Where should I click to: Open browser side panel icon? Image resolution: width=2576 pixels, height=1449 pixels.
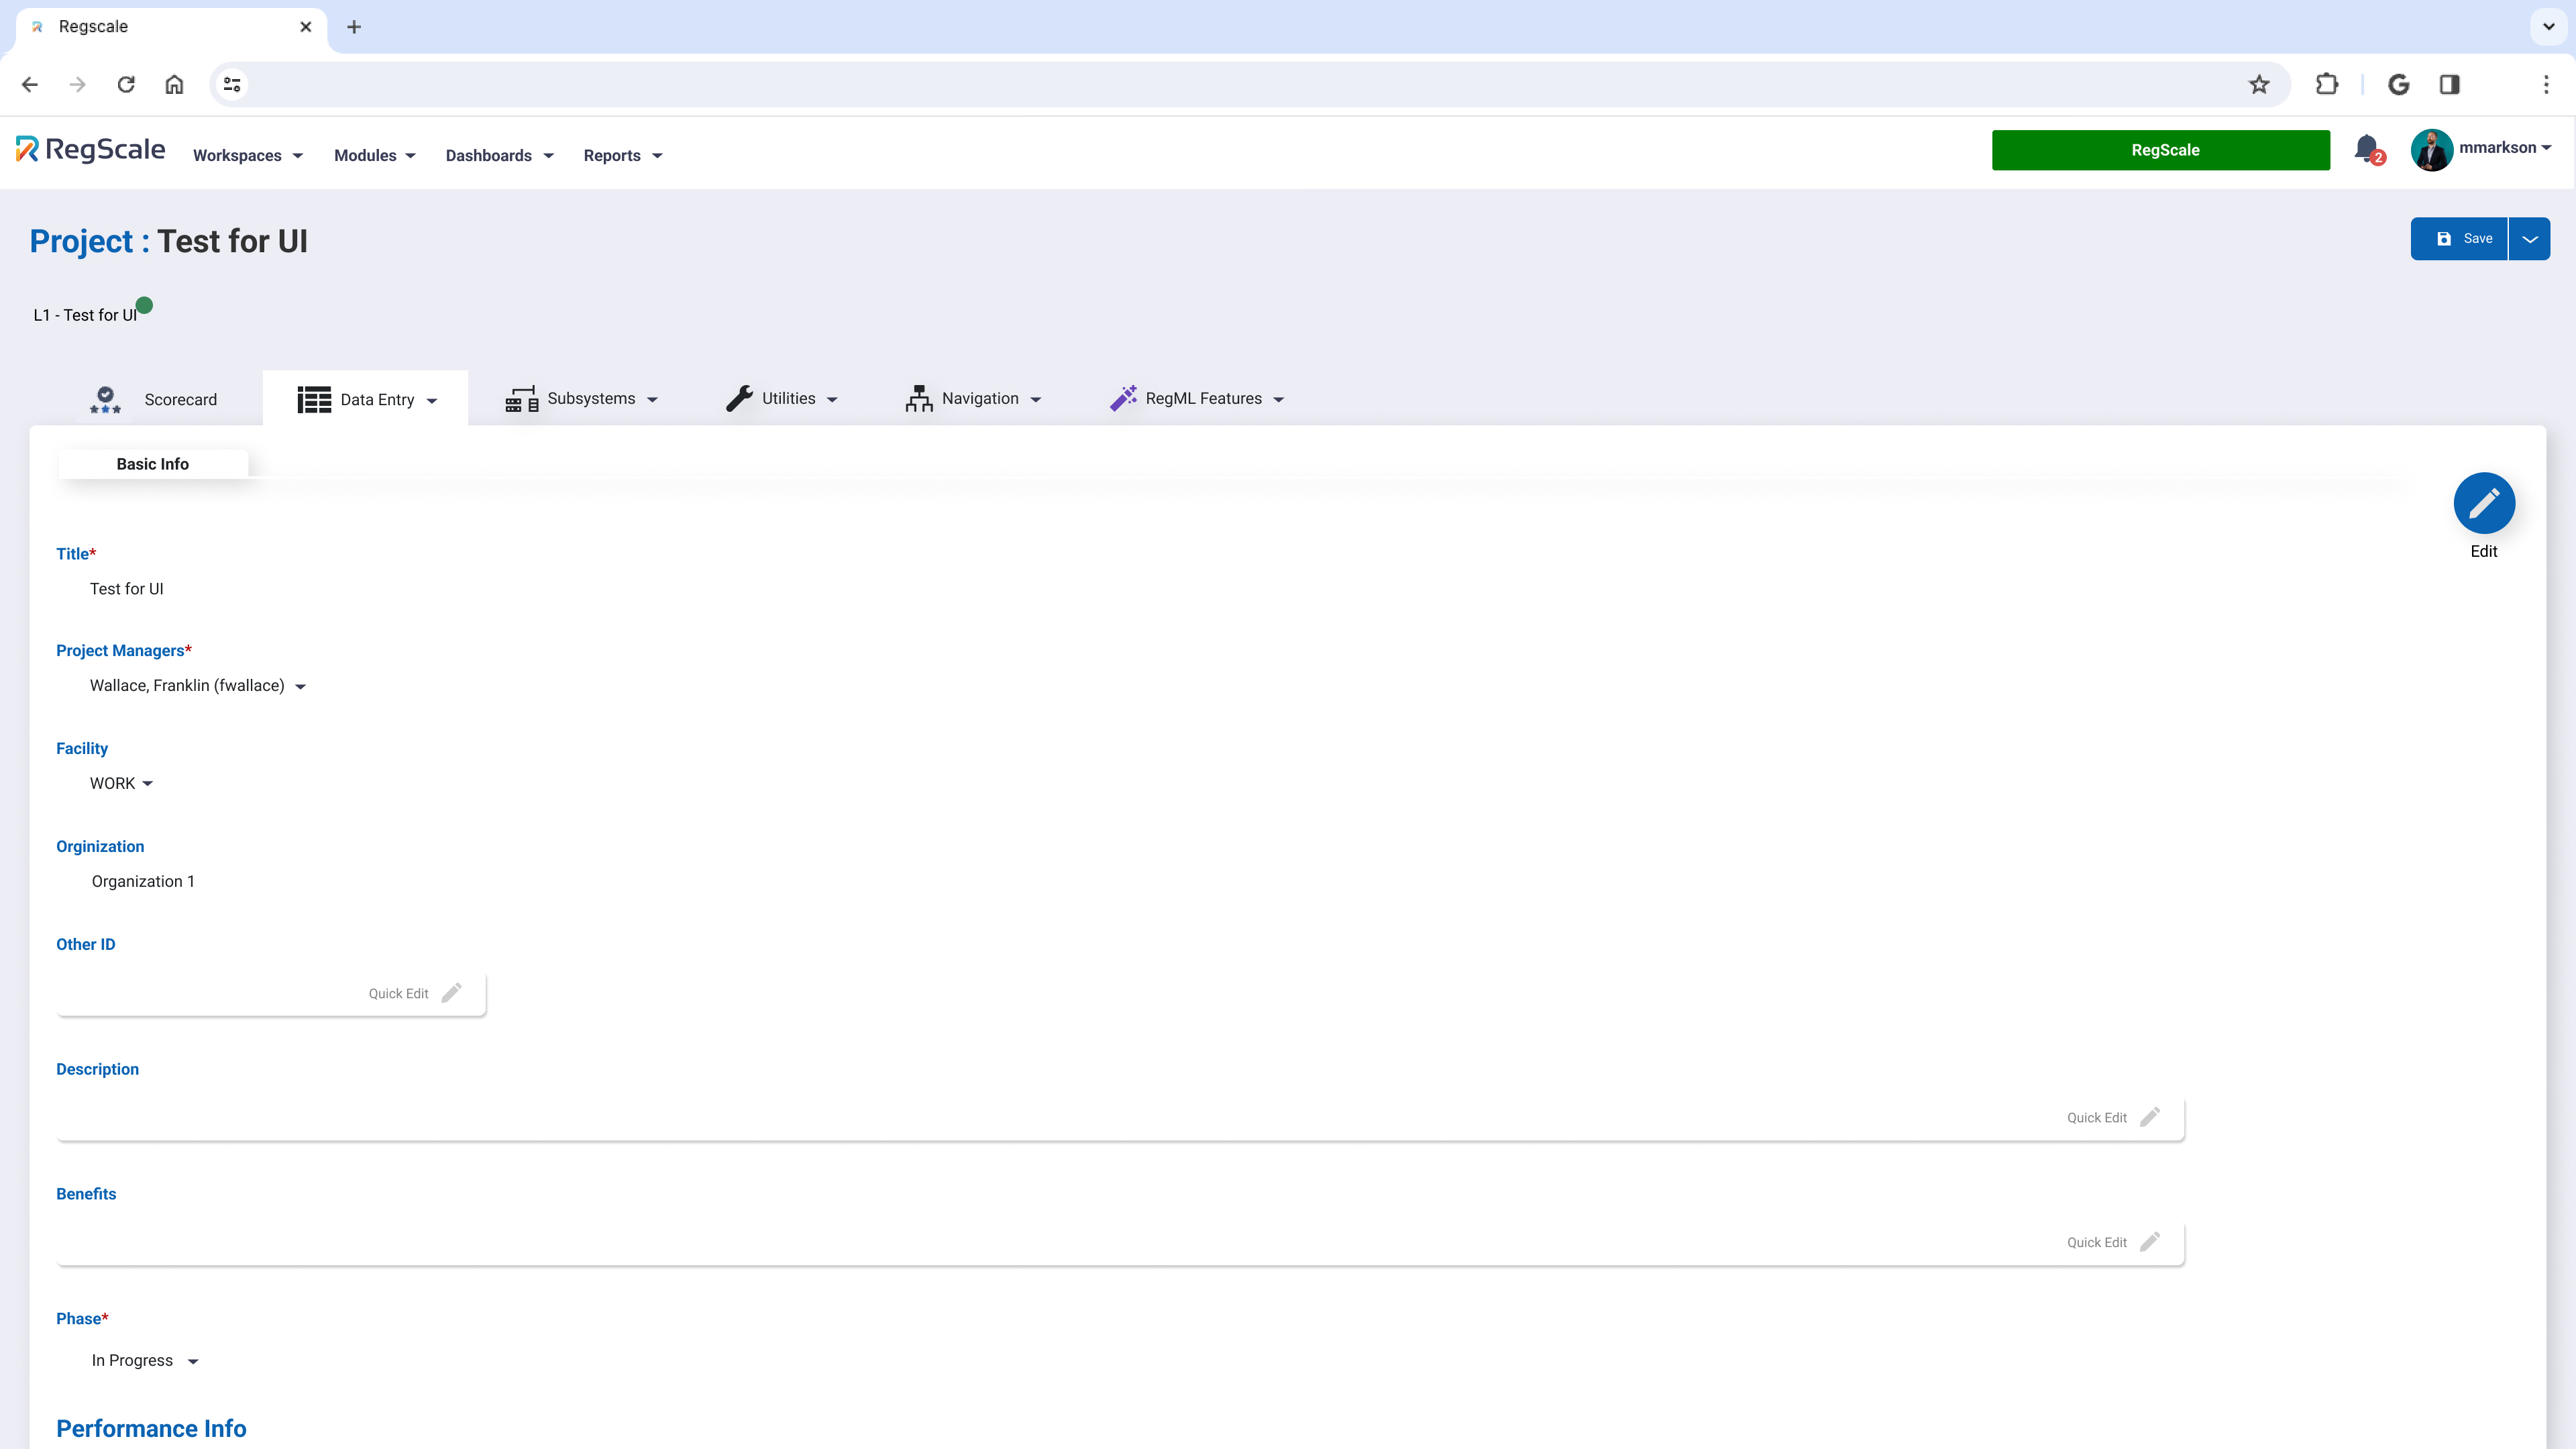pos(2449,85)
